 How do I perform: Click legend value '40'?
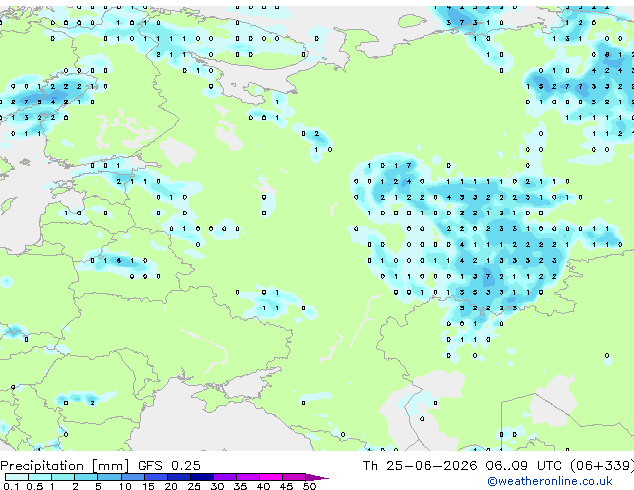[x=263, y=486]
